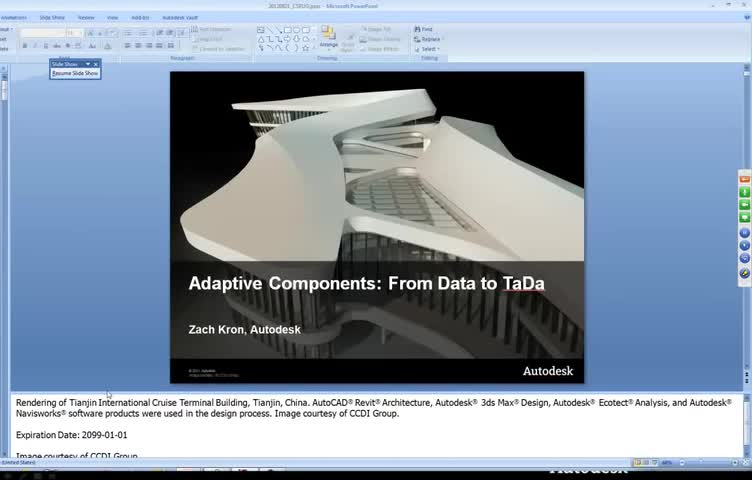Switch to Slide Sorter view in status bar

click(x=646, y=463)
